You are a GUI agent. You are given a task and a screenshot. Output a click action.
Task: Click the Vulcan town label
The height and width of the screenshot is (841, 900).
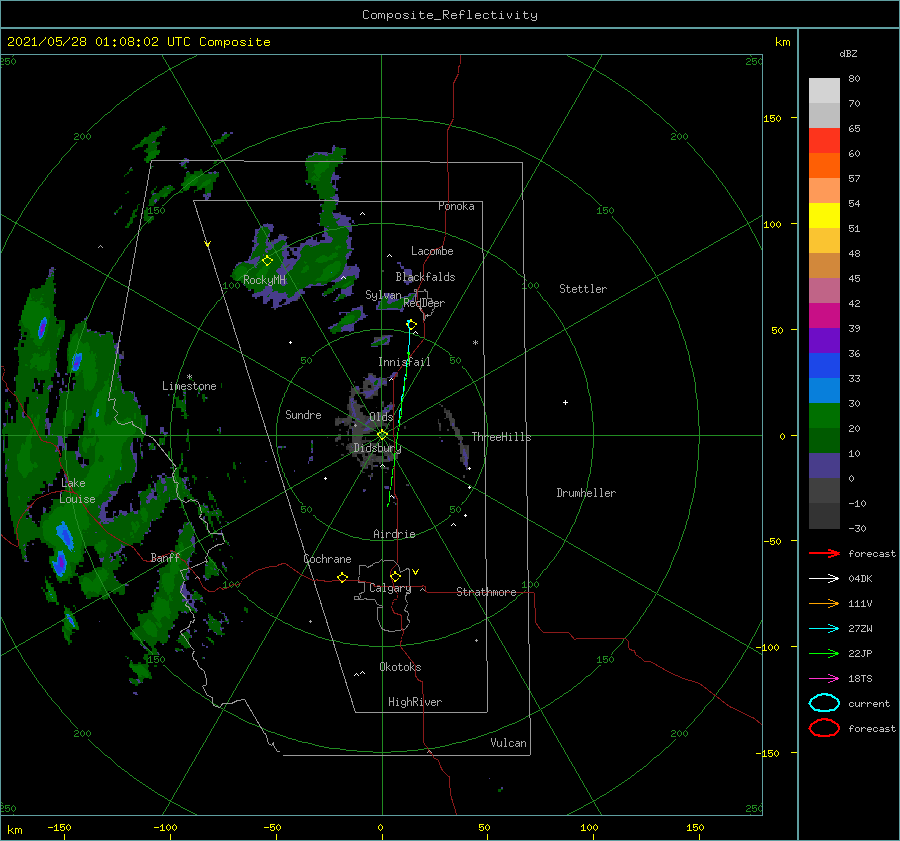click(x=509, y=743)
